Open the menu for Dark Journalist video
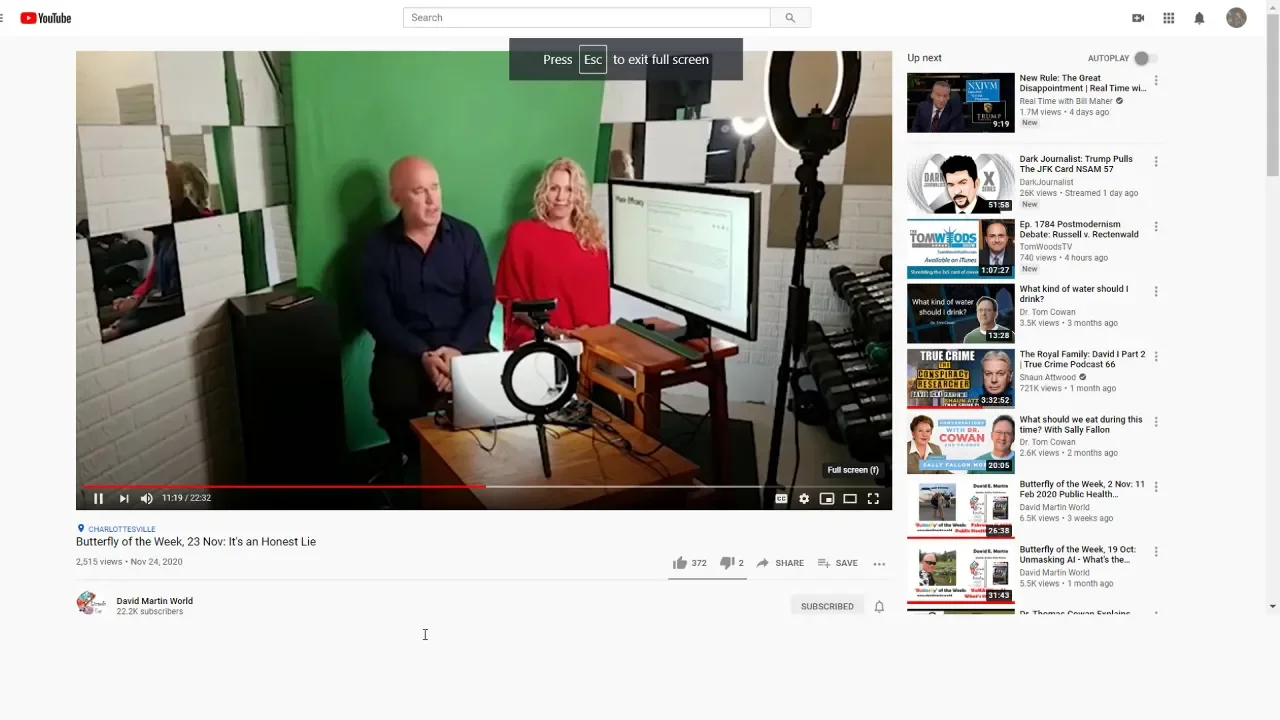This screenshot has height=720, width=1280. 1156,162
